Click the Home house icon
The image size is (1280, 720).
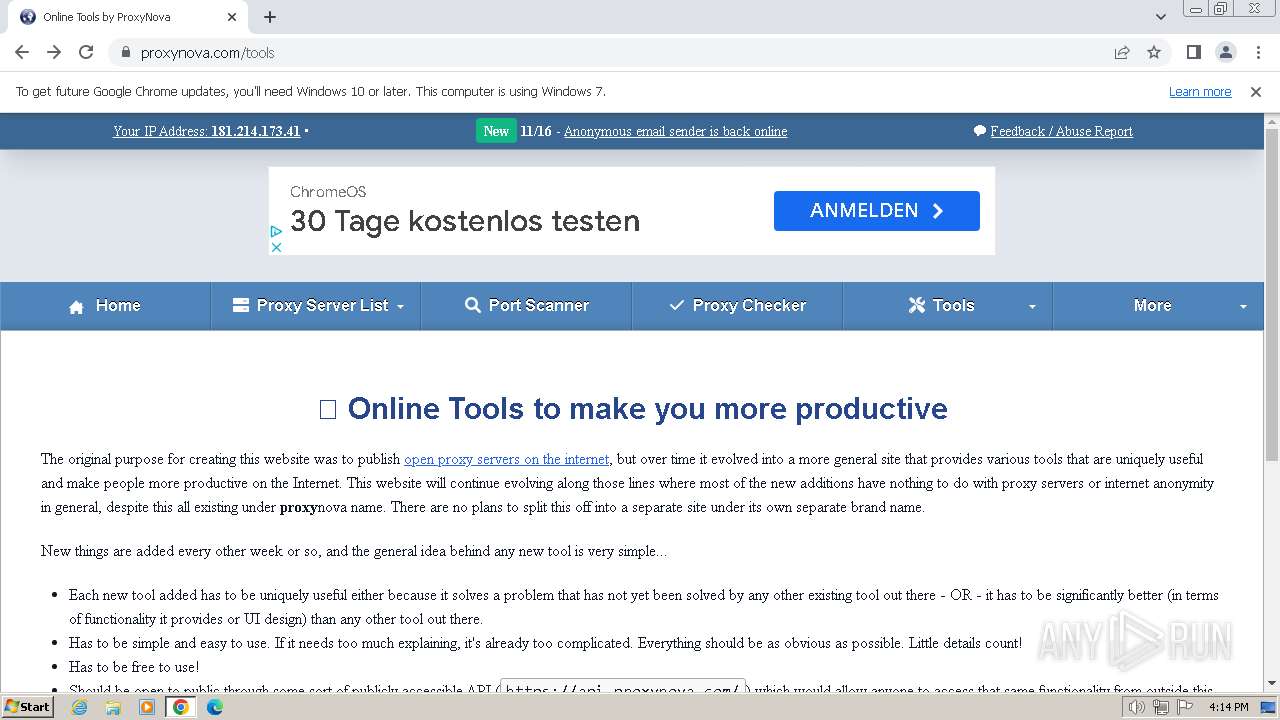[x=76, y=307]
